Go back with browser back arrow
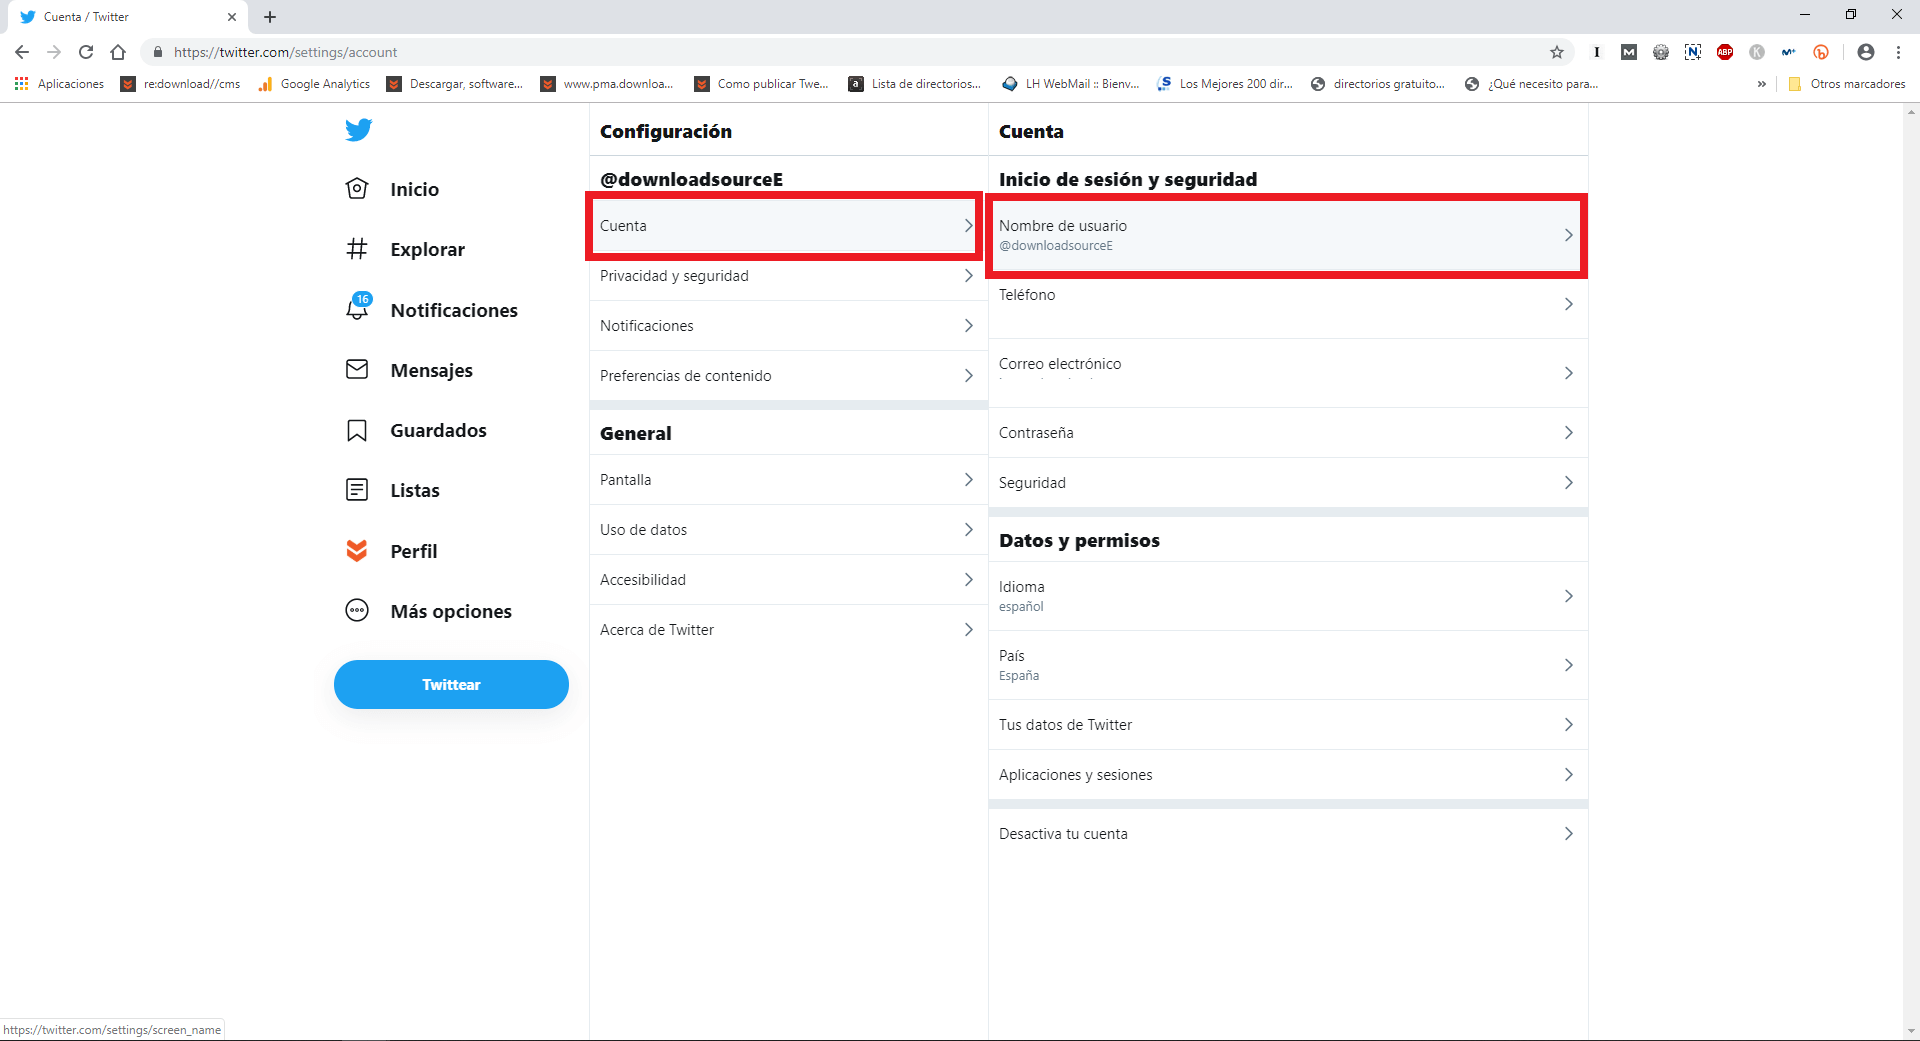The image size is (1920, 1041). 22,52
